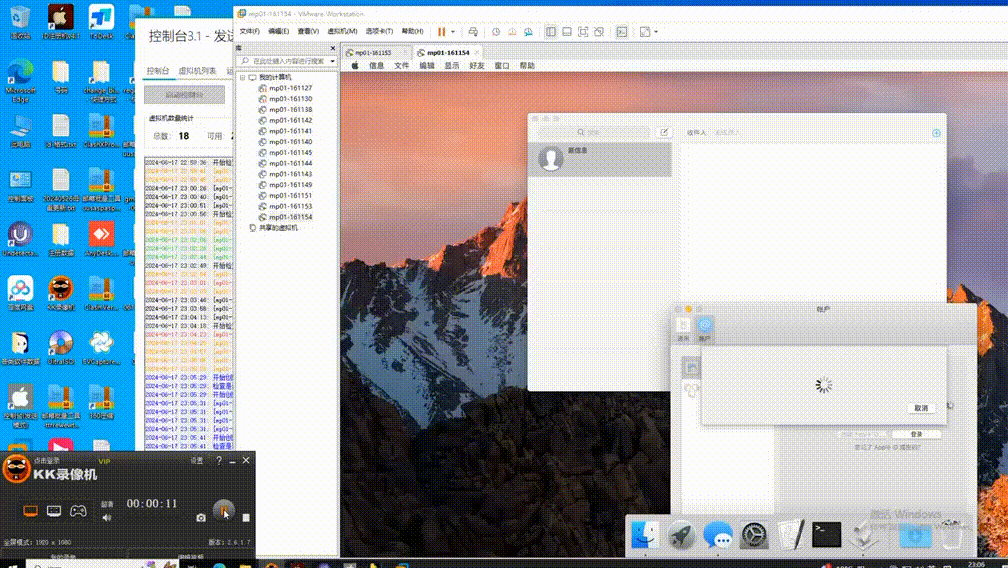Open the snapshot manager toolbar icon
Image resolution: width=1008 pixels, height=568 pixels.
point(528,31)
